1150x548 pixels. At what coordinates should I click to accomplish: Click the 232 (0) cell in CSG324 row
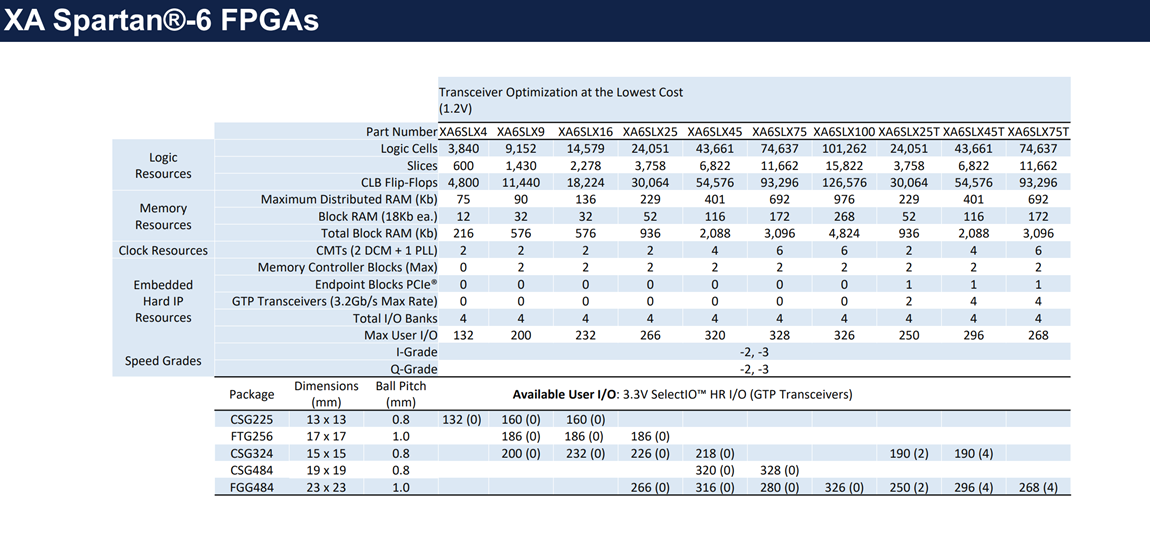pyautogui.click(x=585, y=453)
